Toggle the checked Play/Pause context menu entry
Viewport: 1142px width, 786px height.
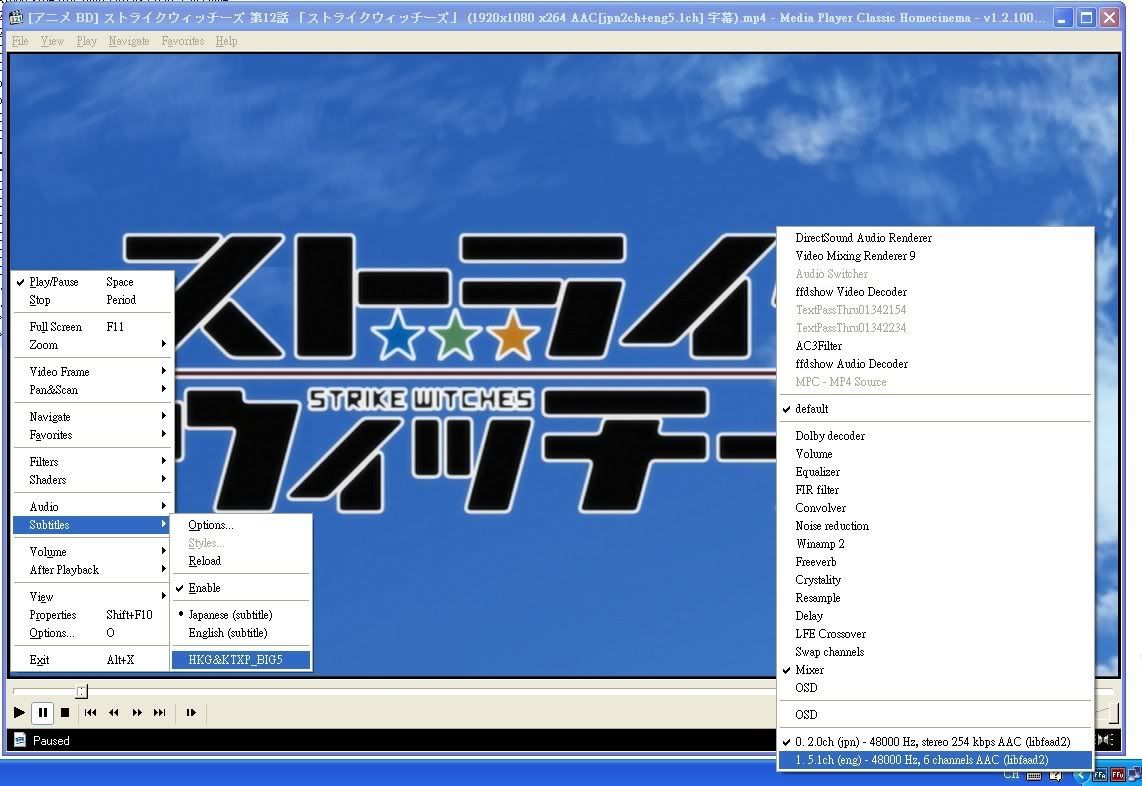[x=93, y=282]
